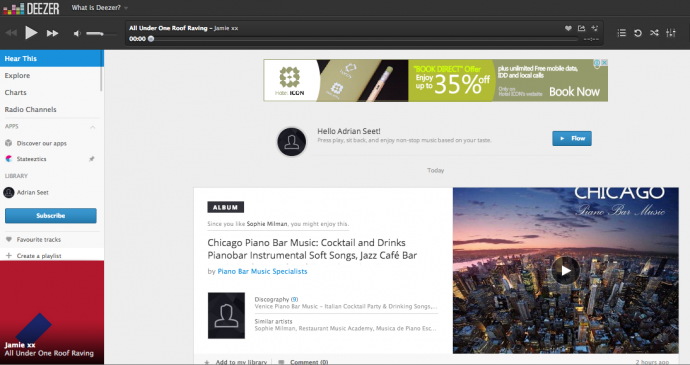Open the queue list icon

(621, 33)
